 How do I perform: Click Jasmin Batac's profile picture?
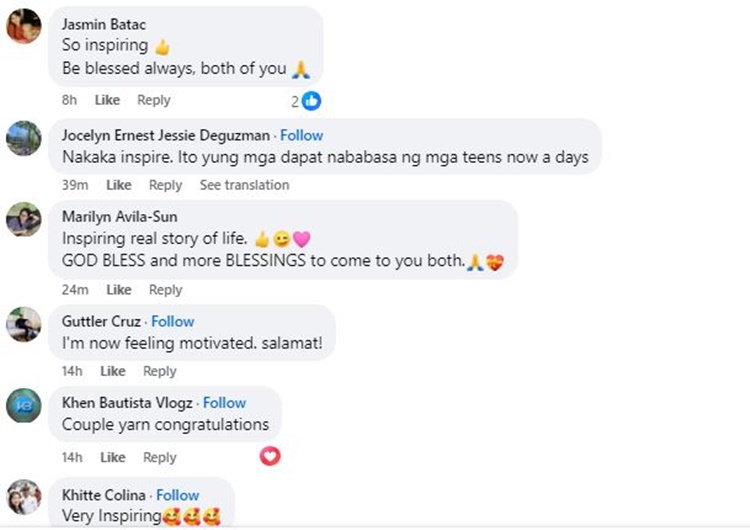(24, 26)
